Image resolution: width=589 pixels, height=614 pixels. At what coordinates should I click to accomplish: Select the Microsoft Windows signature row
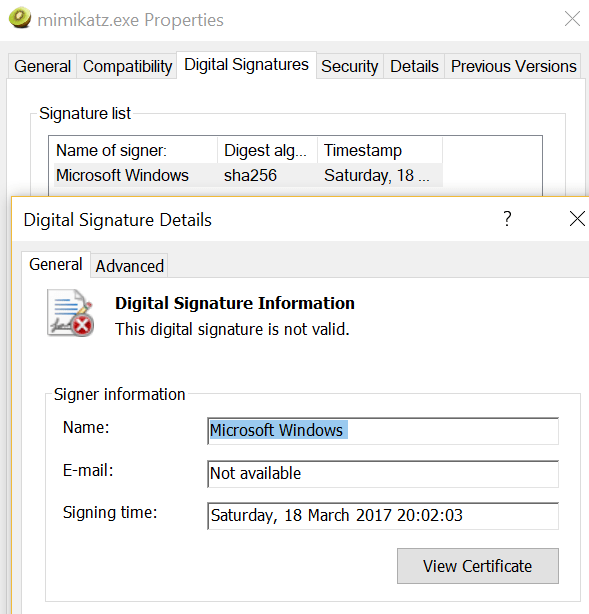(x=248, y=175)
